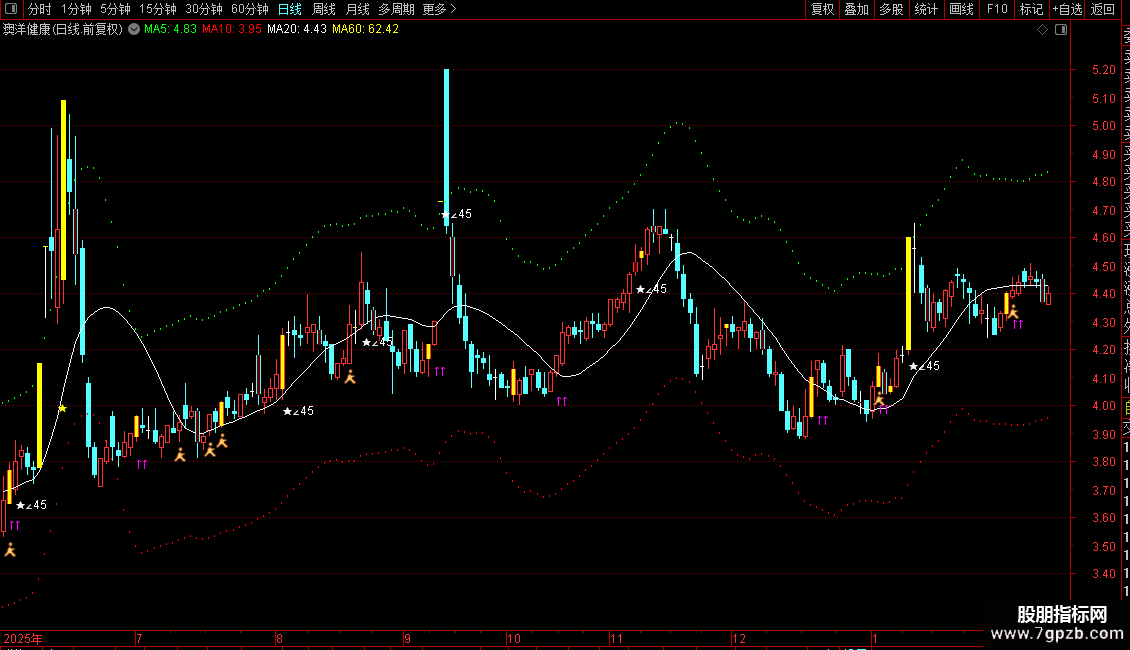Viewport: 1130px width, 650px height.
Task: Click the month 12 time axis label
Action: coord(739,639)
